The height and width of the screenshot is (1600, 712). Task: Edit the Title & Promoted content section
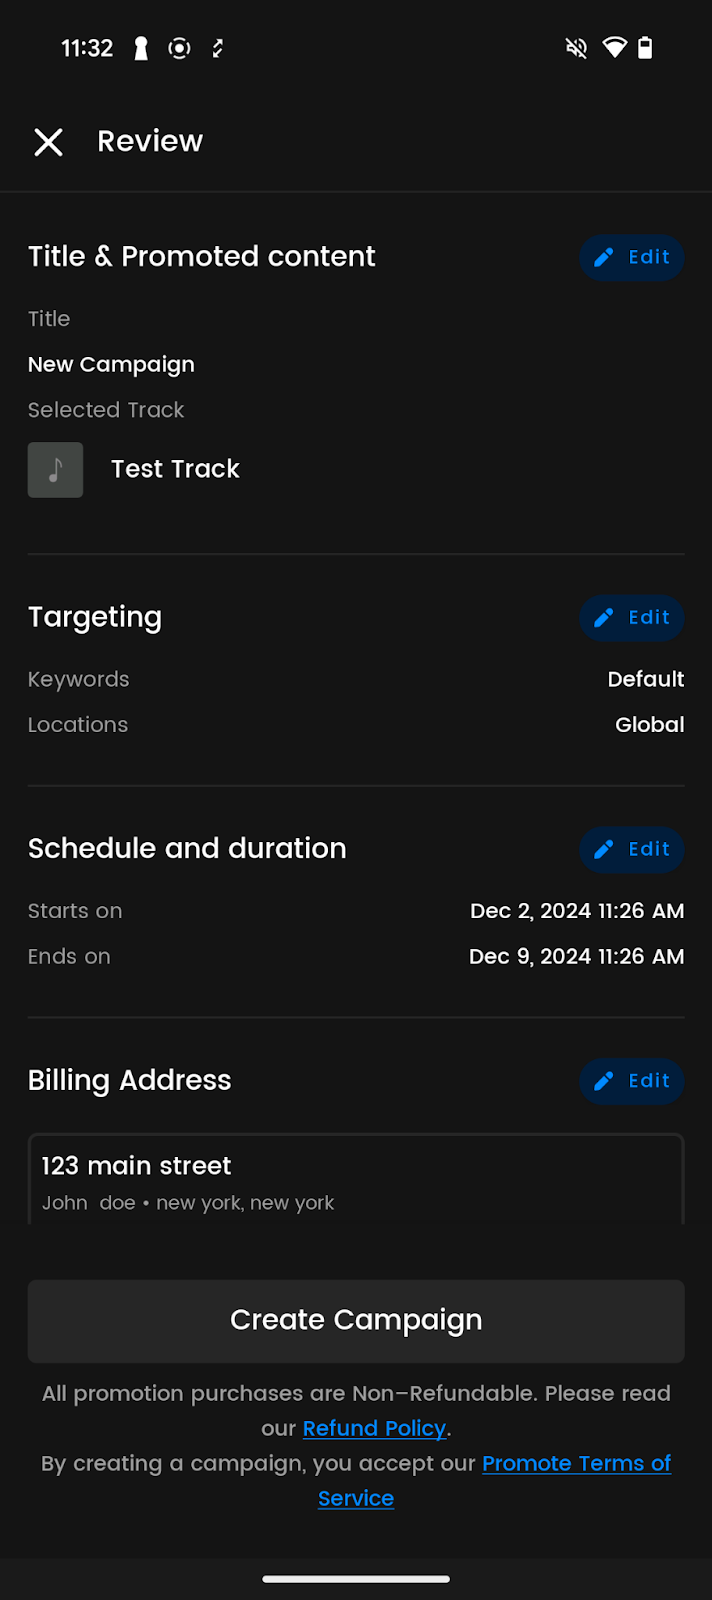(632, 258)
